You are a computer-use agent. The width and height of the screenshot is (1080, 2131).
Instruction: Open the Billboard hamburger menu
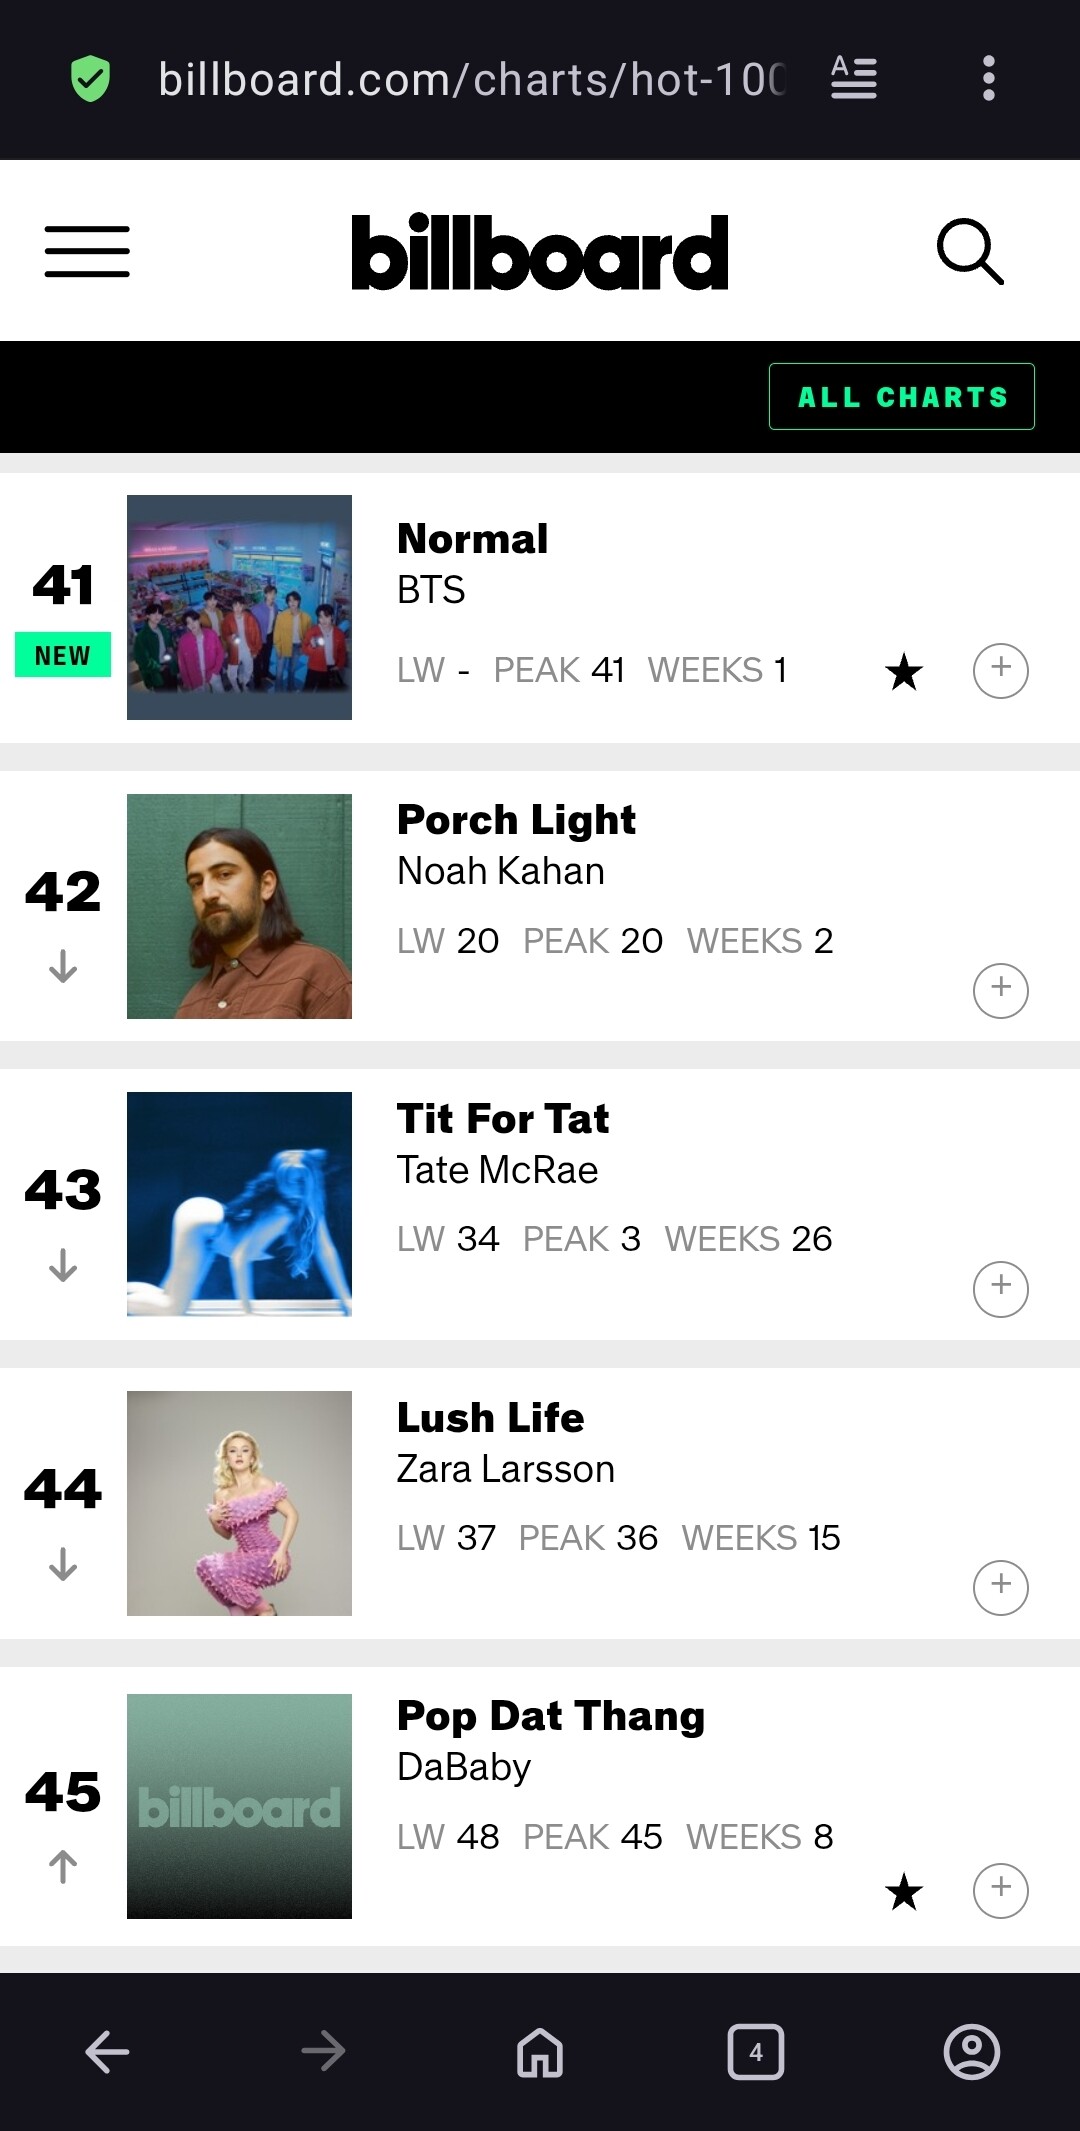[87, 251]
